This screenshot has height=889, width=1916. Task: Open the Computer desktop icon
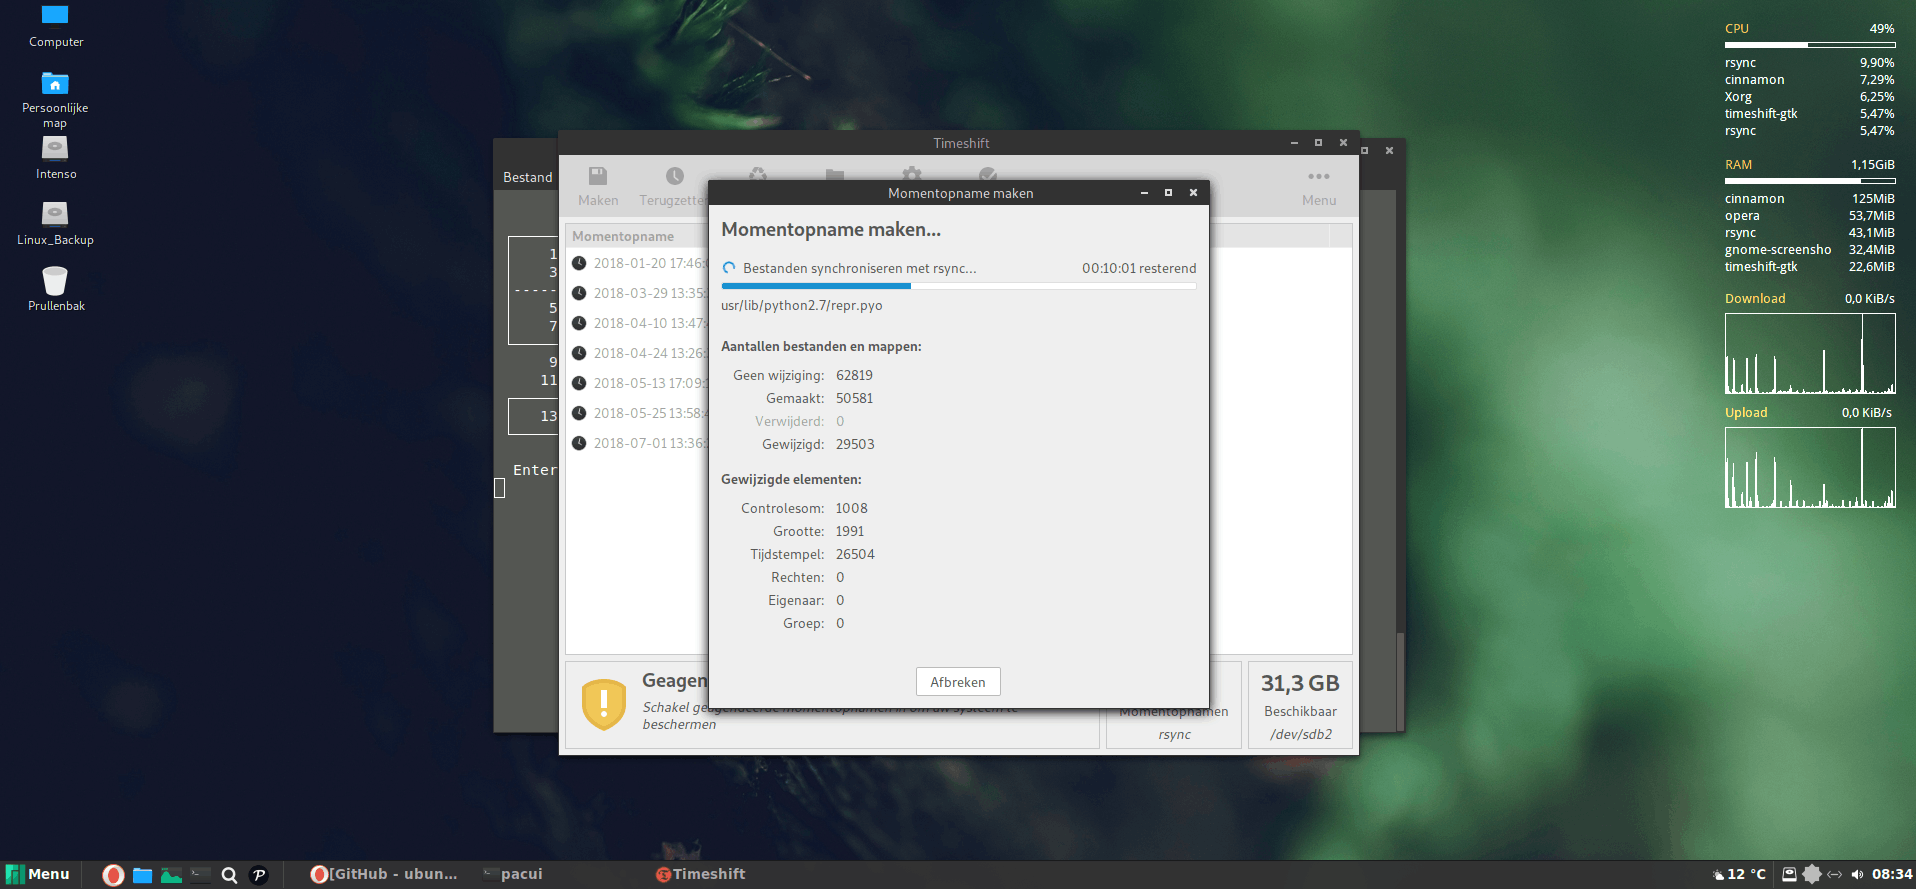coord(55,27)
